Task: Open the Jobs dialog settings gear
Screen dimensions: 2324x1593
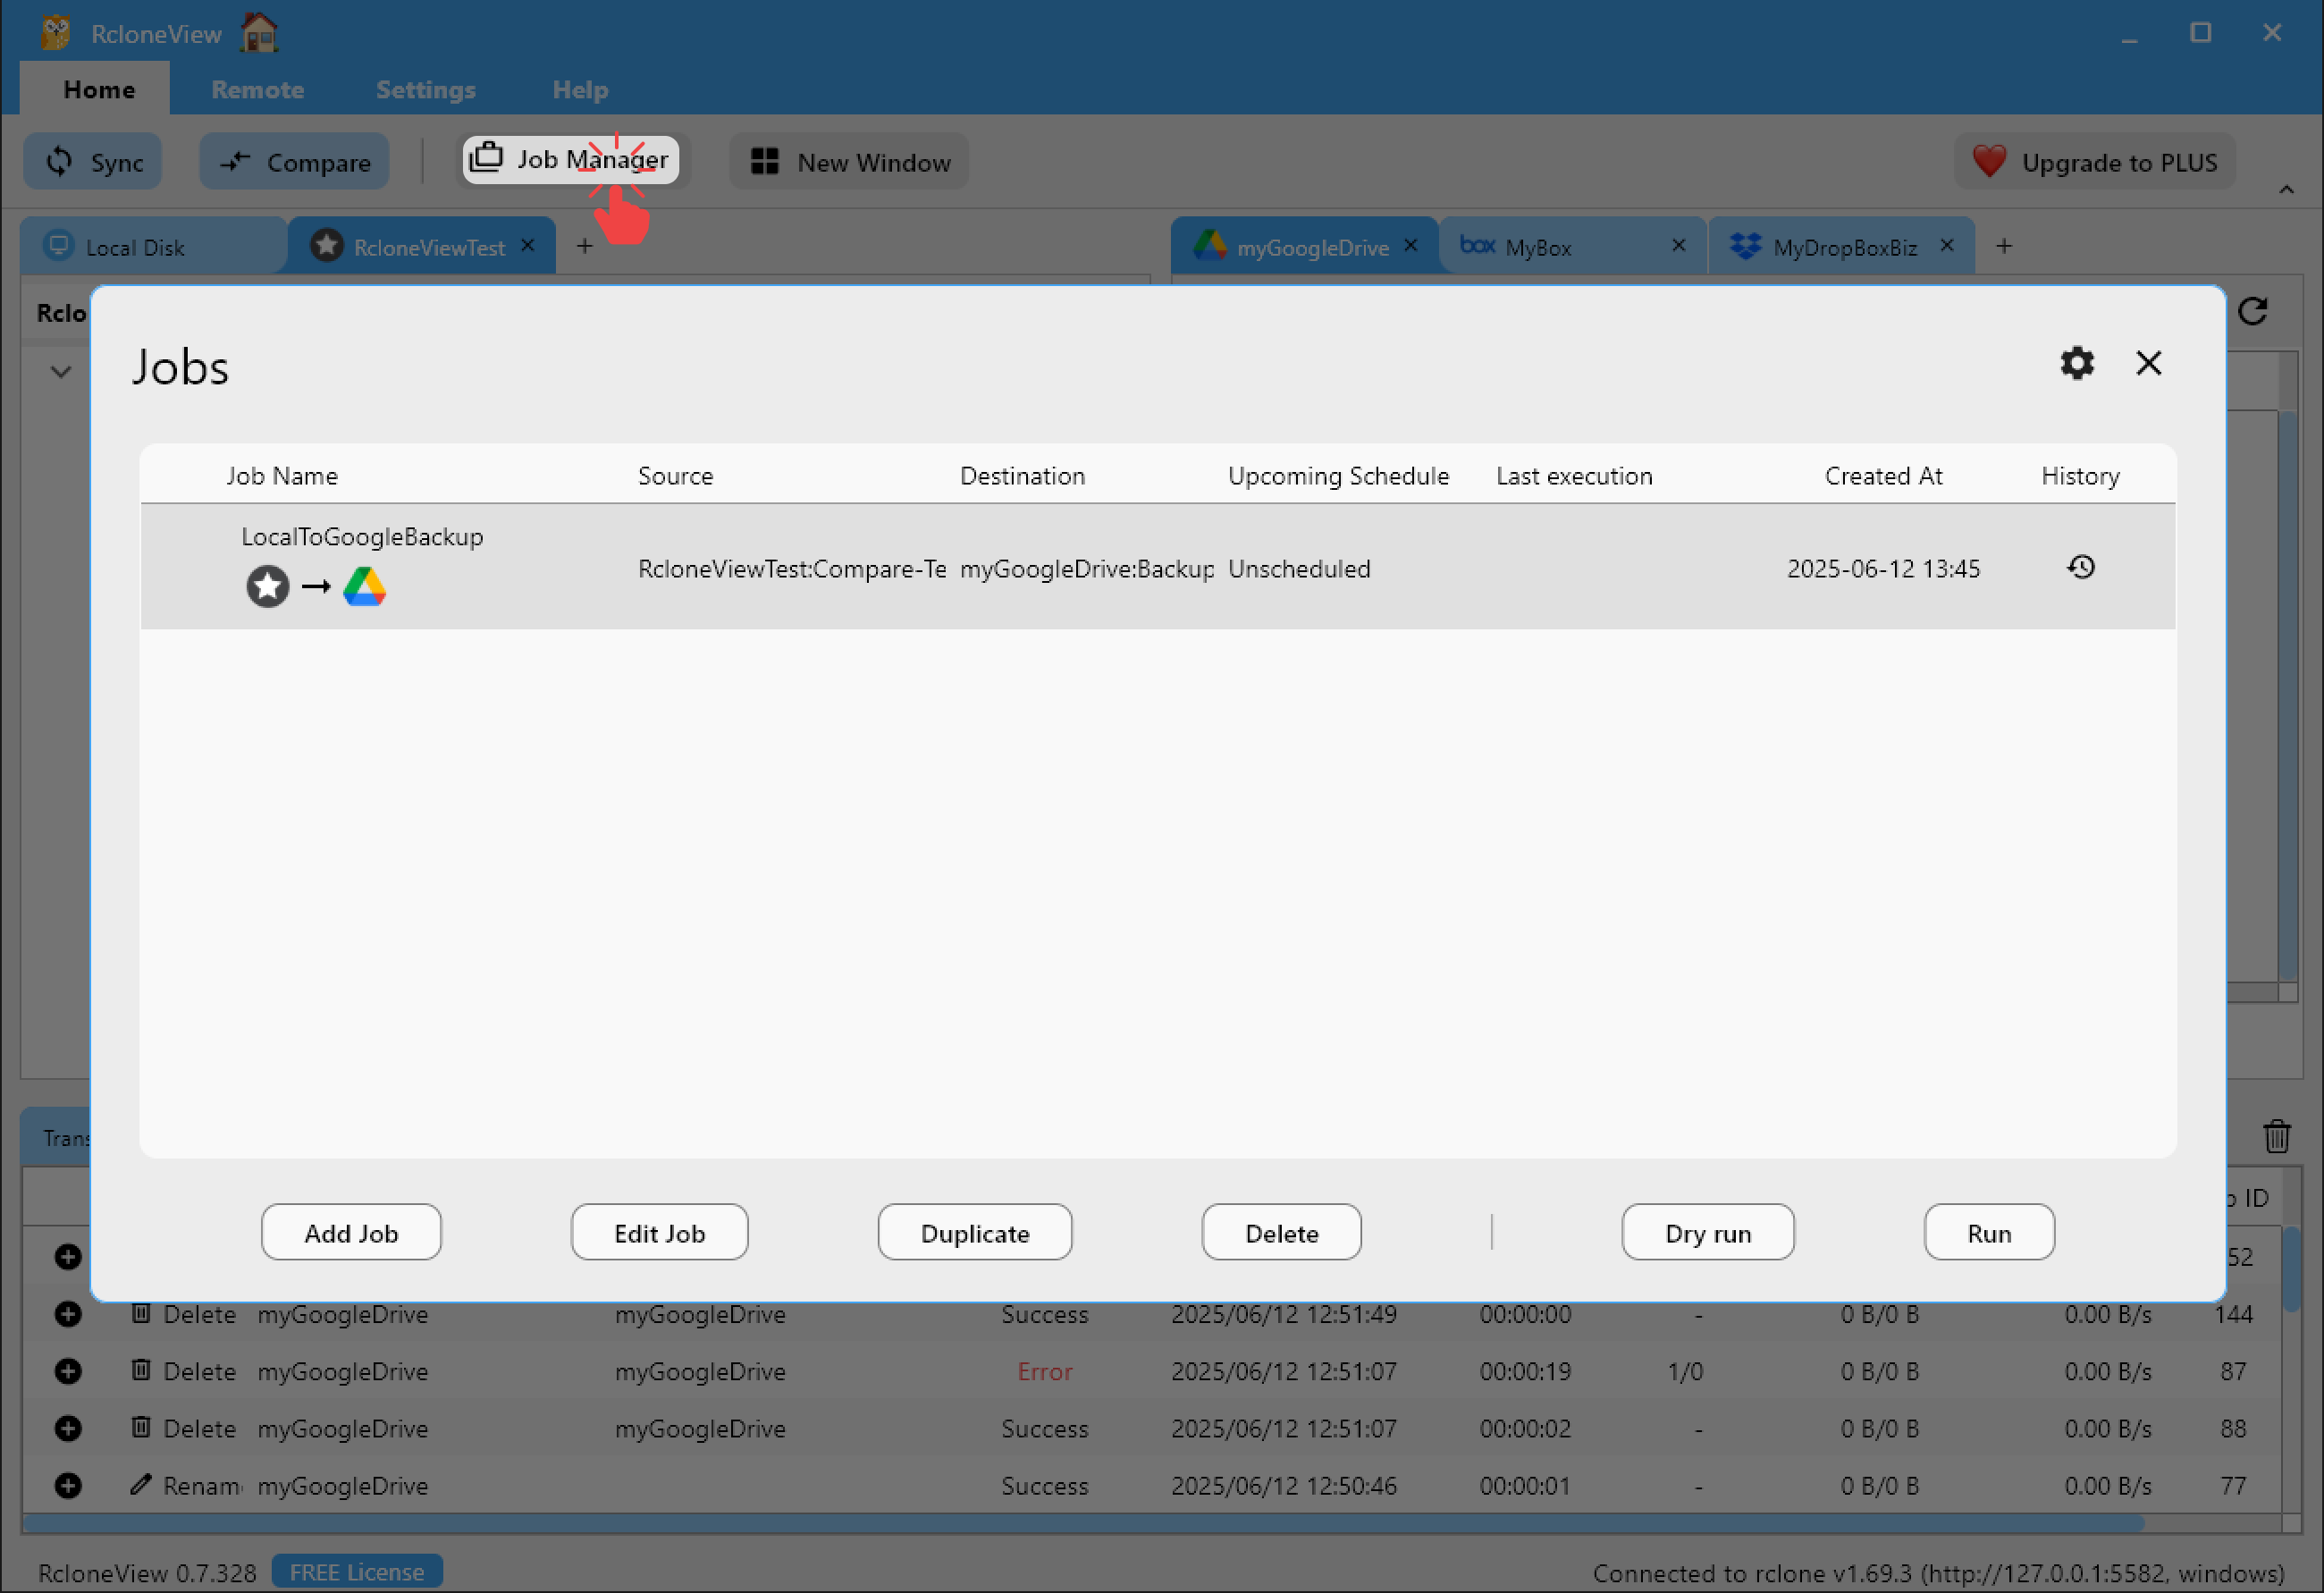Action: pyautogui.click(x=2077, y=363)
